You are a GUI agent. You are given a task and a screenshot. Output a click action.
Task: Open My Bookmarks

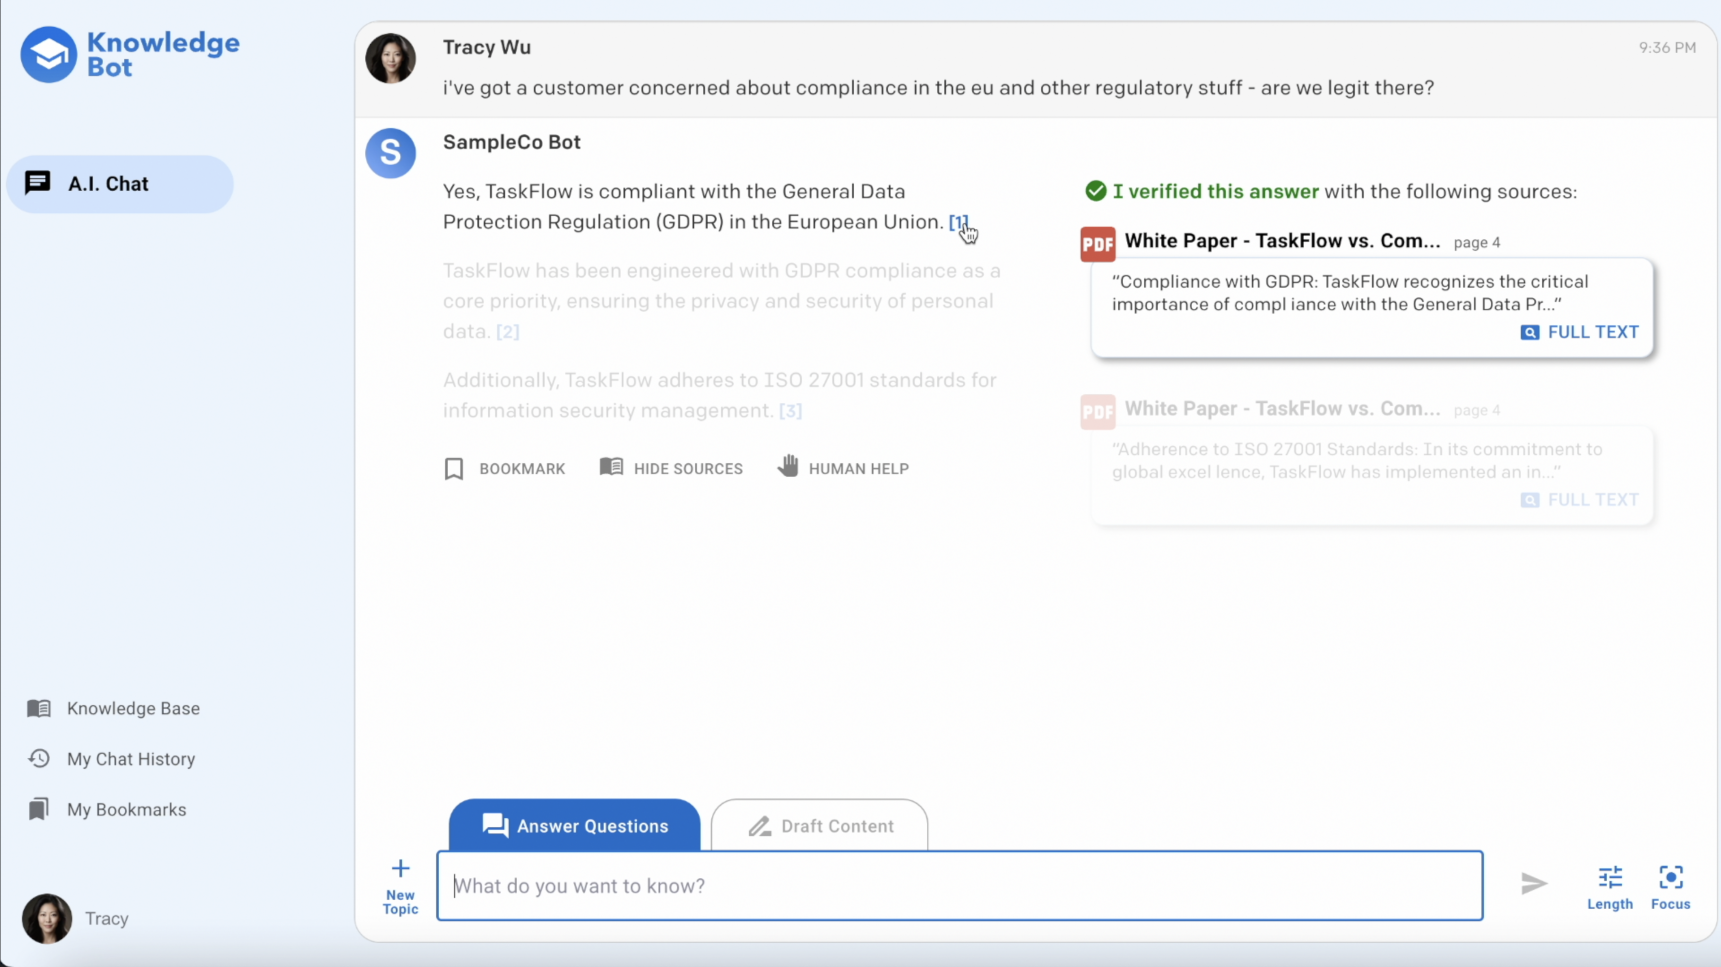[x=106, y=810]
